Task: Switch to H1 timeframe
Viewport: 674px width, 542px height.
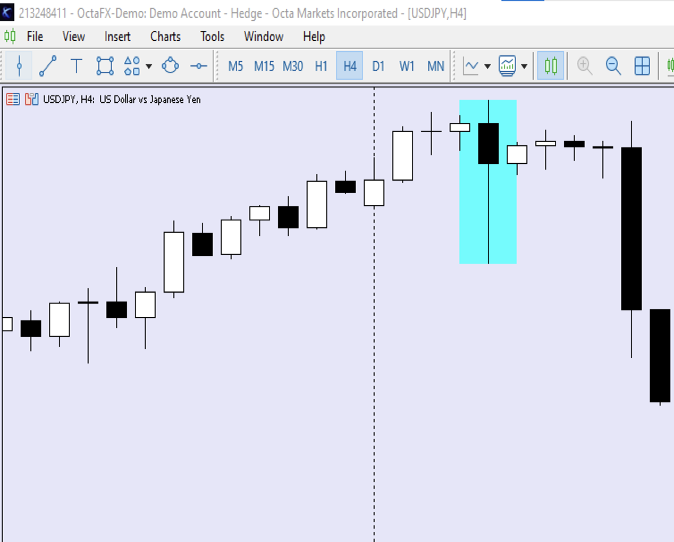Action: (x=321, y=66)
